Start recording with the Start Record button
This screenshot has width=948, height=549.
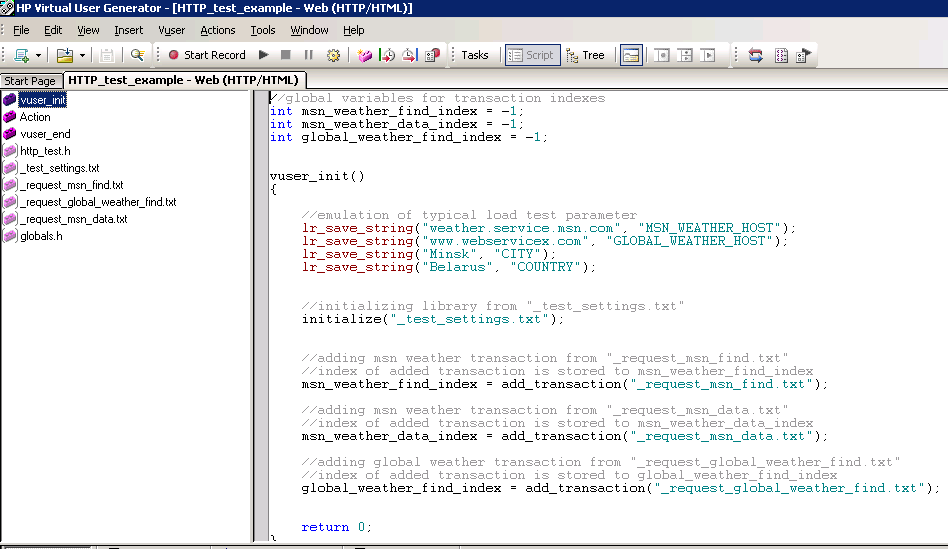point(207,55)
